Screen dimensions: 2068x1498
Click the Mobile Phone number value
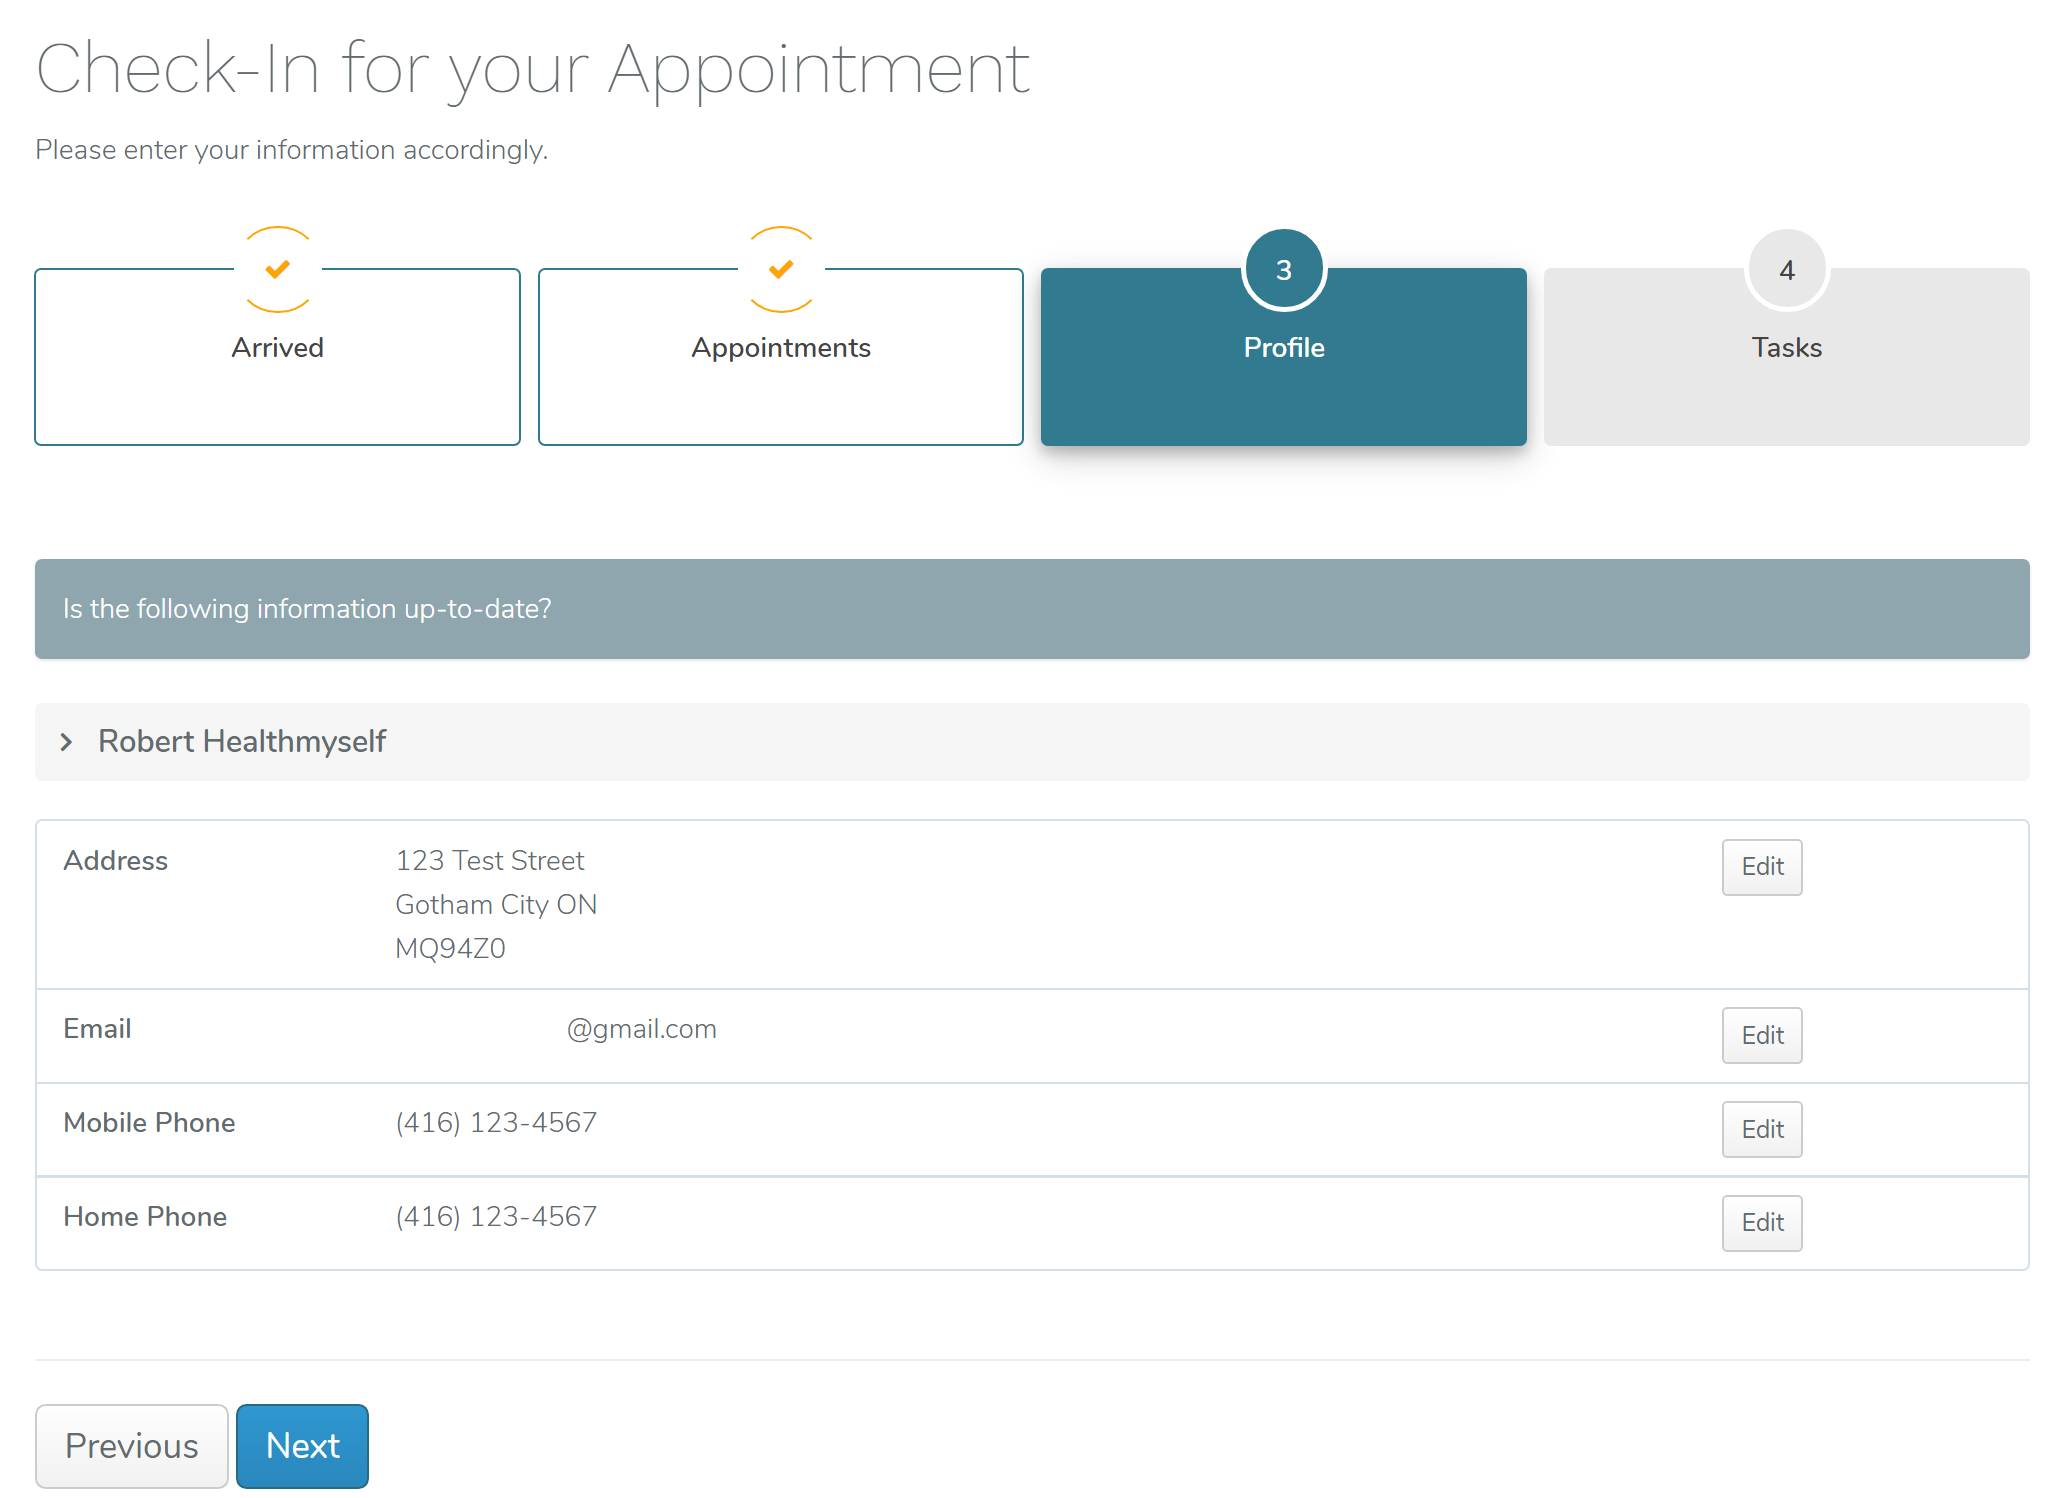click(496, 1123)
